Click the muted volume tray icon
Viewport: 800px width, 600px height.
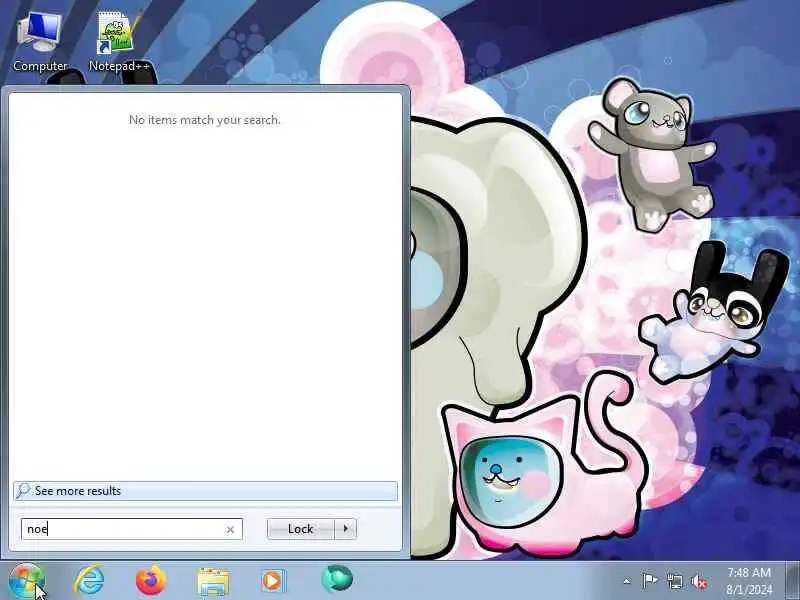tap(699, 581)
